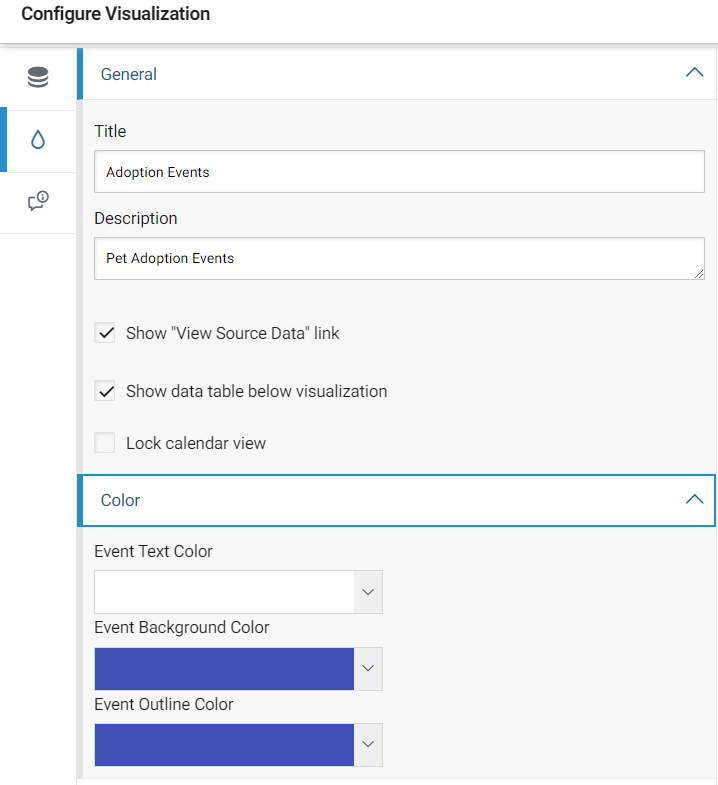Image resolution: width=718 pixels, height=785 pixels.
Task: Open Event Text Color dropdown arrow
Action: pos(368,592)
